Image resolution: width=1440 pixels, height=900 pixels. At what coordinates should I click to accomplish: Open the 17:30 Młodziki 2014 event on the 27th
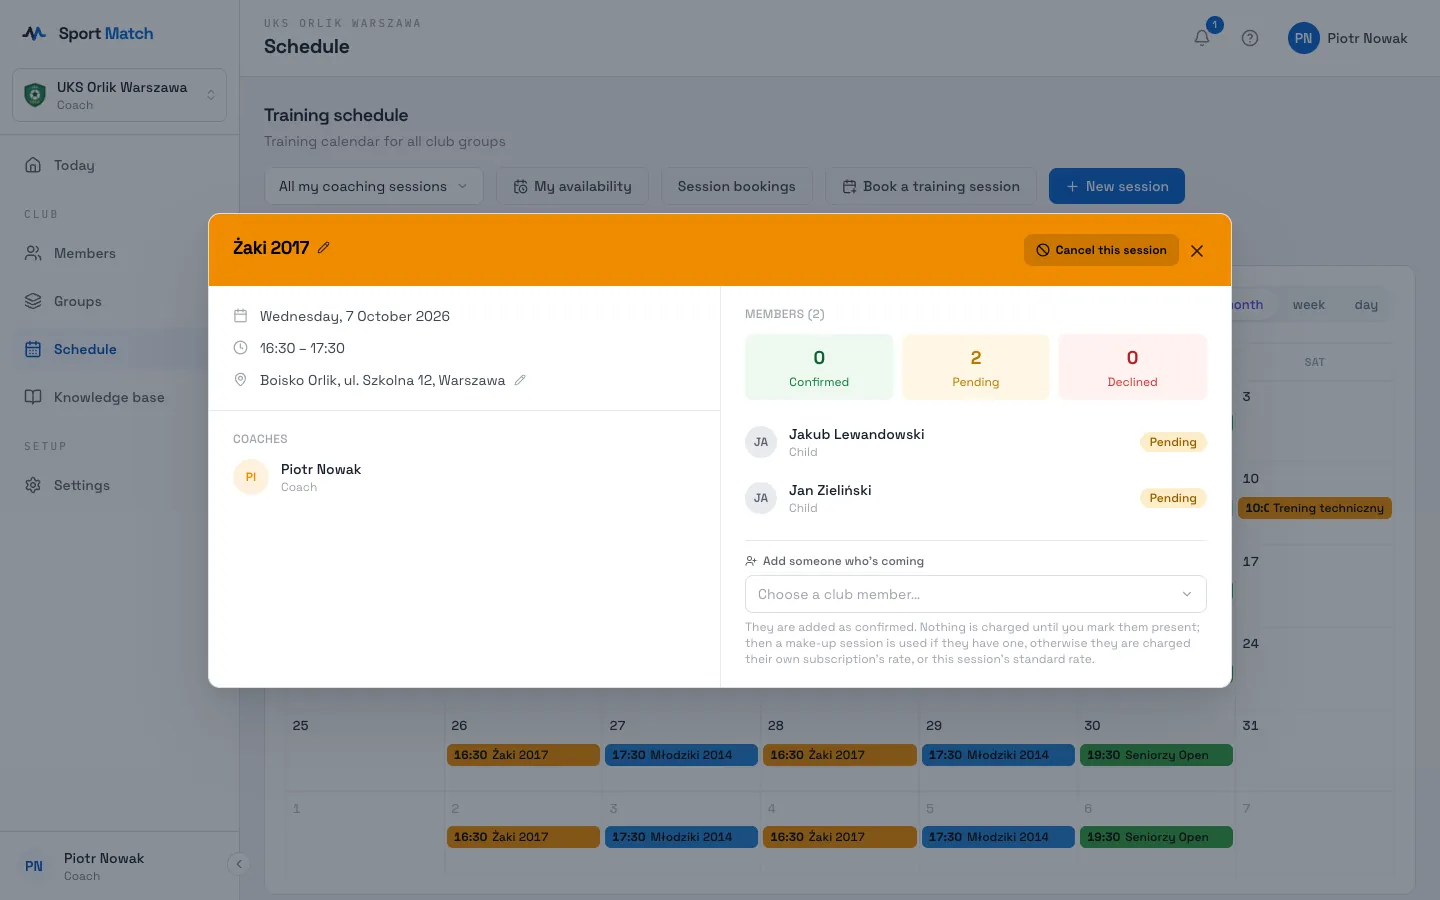(x=681, y=755)
